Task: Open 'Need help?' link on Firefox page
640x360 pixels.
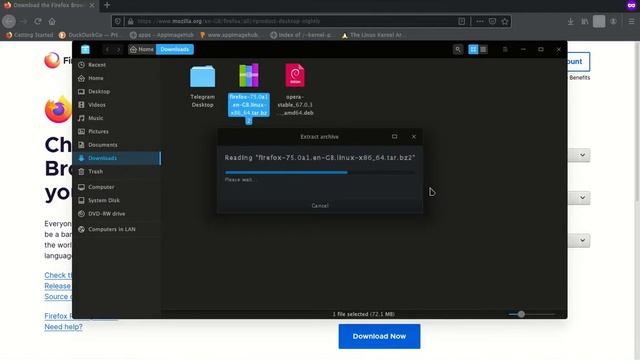Action: click(x=63, y=327)
